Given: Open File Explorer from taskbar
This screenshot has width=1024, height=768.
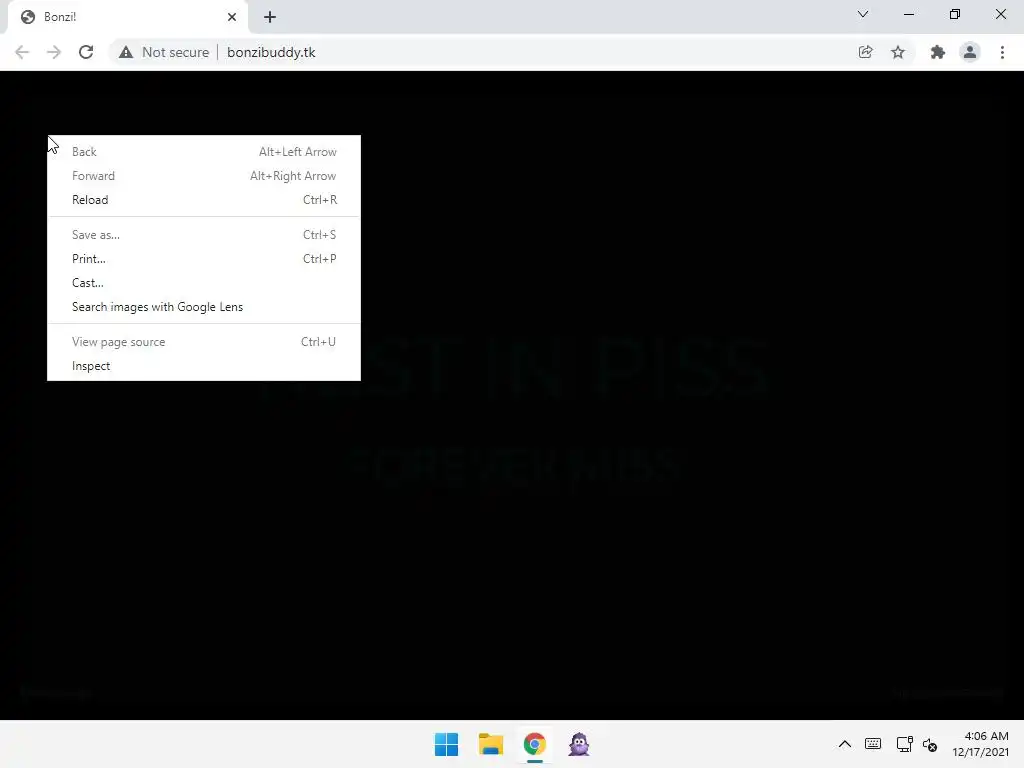Looking at the screenshot, I should coord(490,744).
